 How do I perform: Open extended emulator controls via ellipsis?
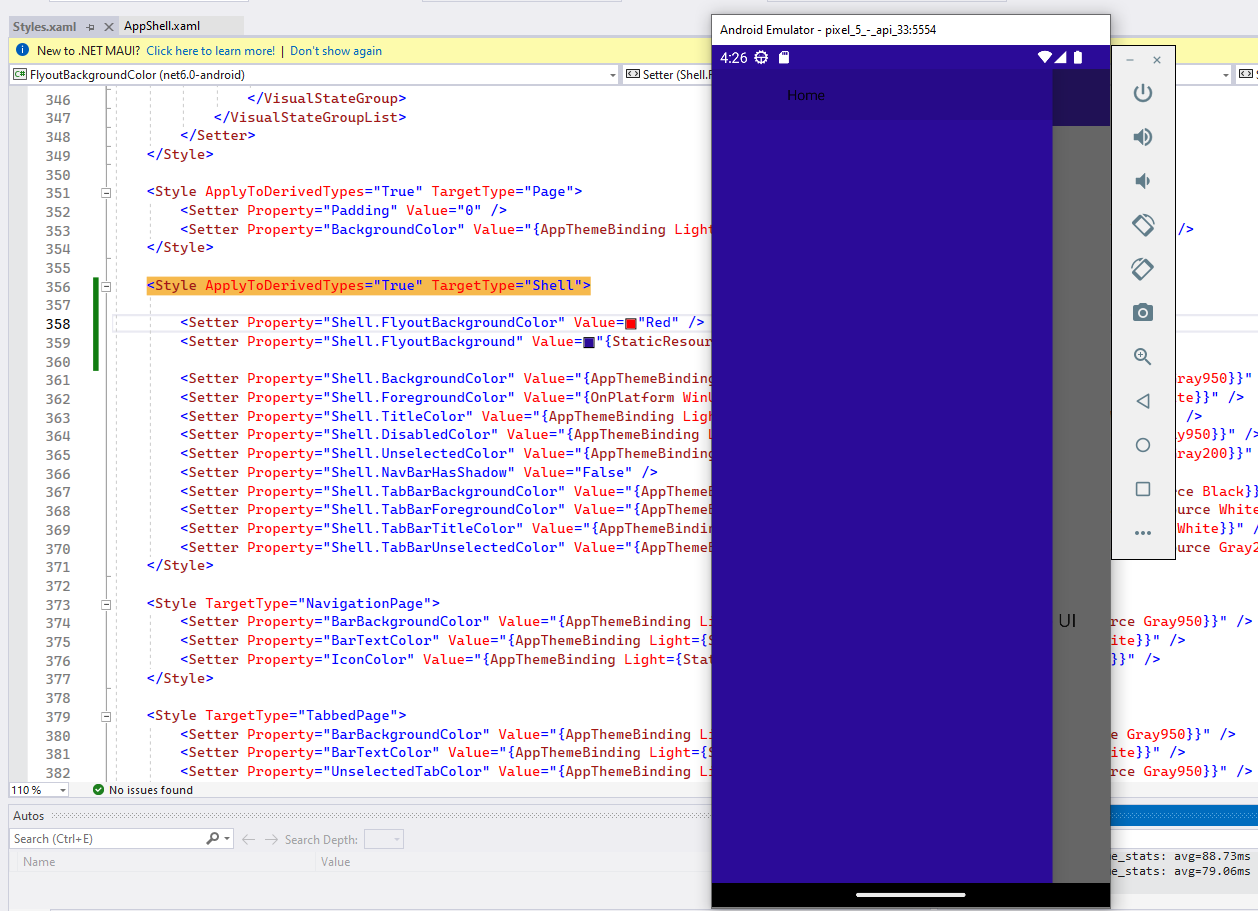coord(1143,532)
